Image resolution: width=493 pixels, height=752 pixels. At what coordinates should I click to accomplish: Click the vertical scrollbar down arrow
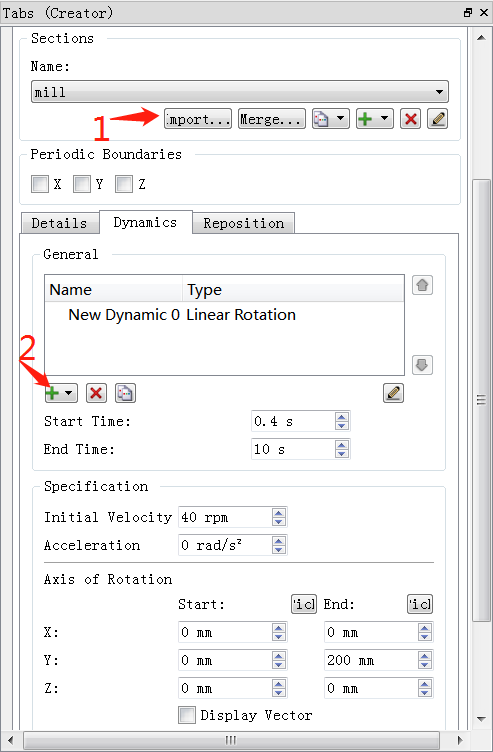[x=481, y=718]
